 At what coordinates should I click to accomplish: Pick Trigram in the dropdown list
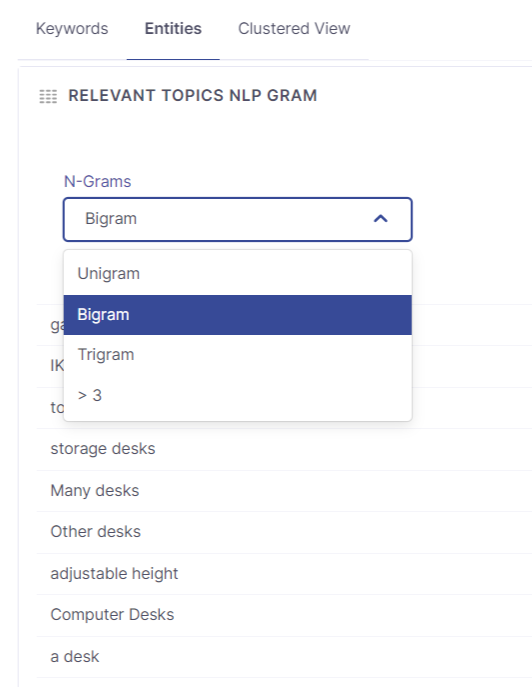pos(238,355)
